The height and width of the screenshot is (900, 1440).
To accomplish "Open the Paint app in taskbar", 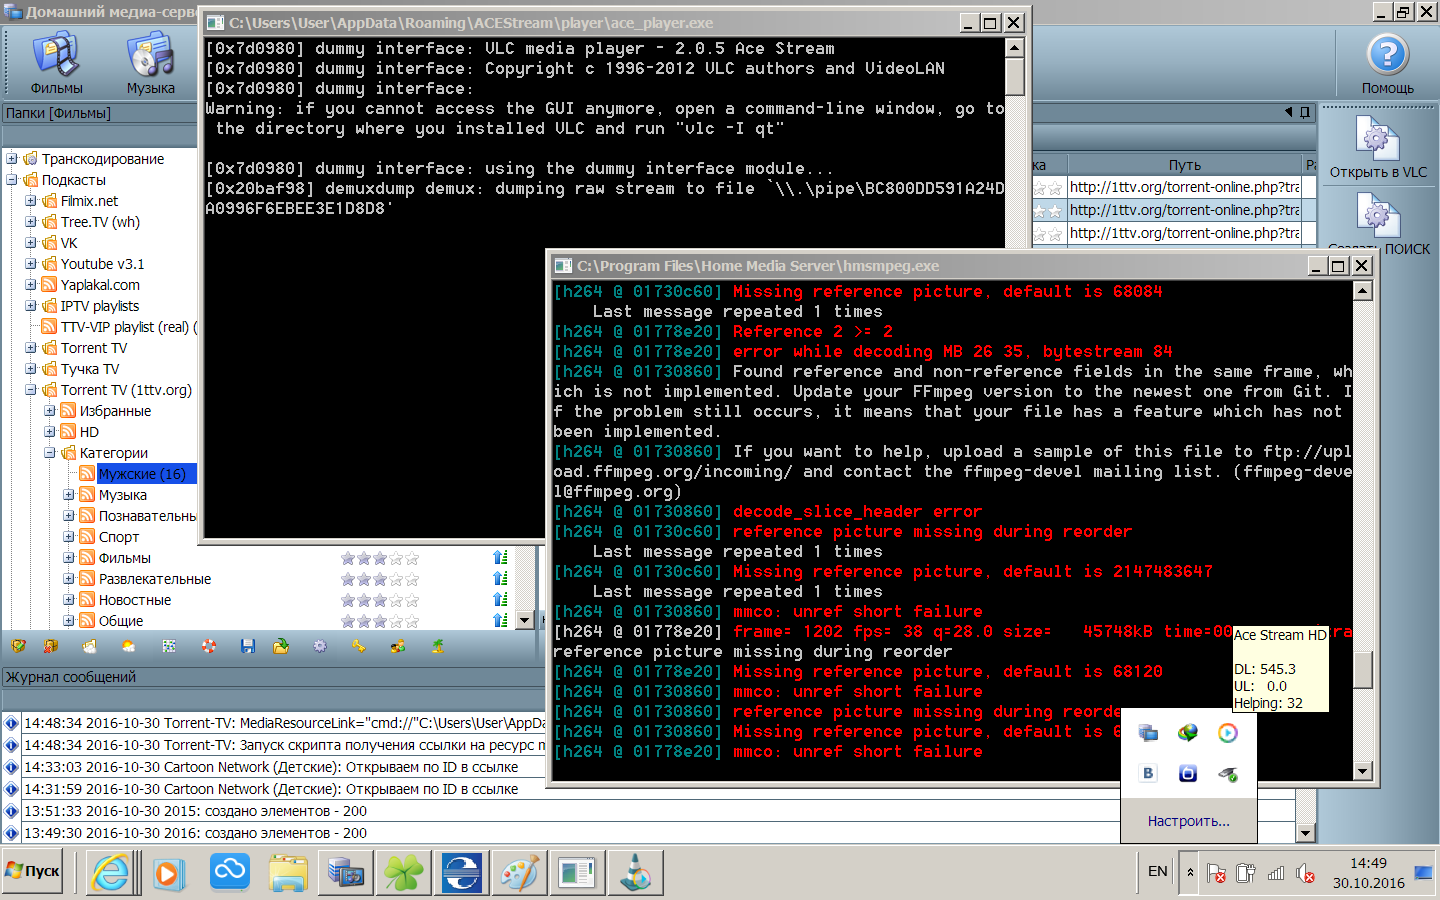I will click(519, 873).
